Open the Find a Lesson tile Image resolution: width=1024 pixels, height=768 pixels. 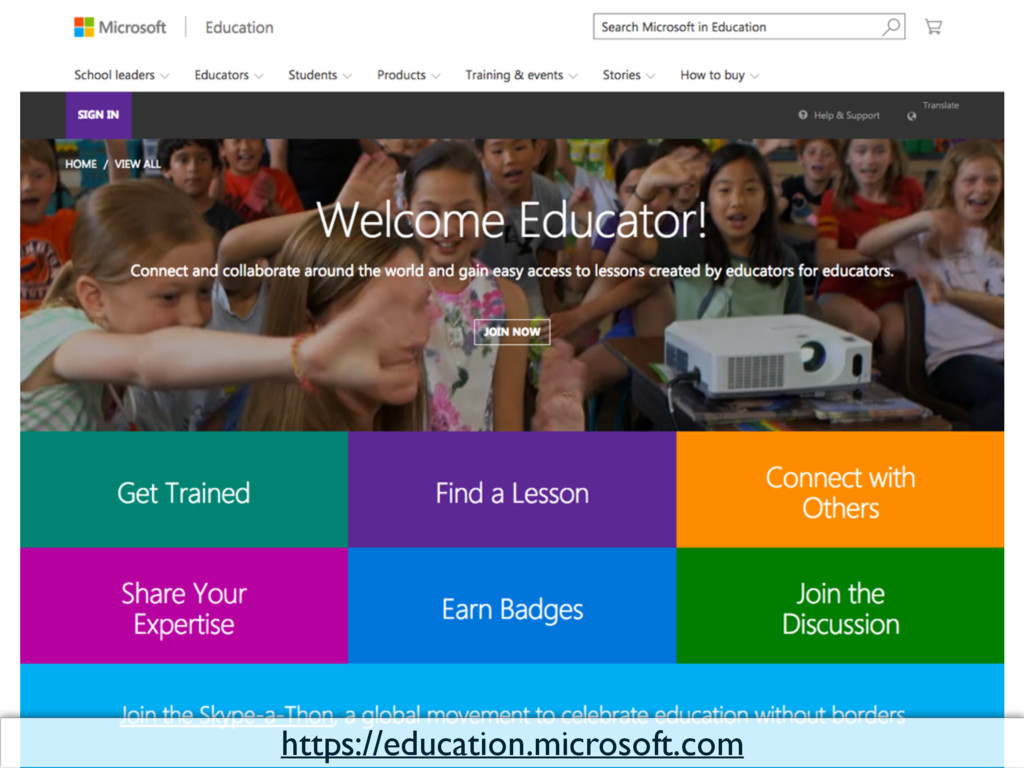coord(512,489)
